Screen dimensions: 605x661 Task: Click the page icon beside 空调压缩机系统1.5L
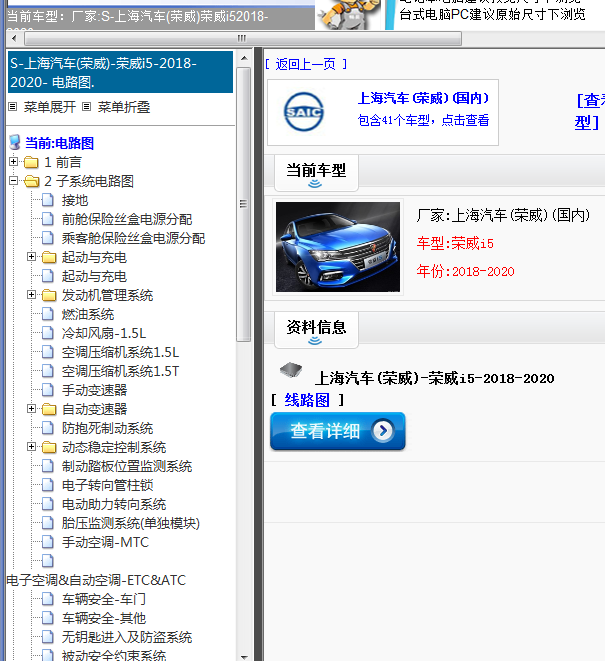[48, 352]
